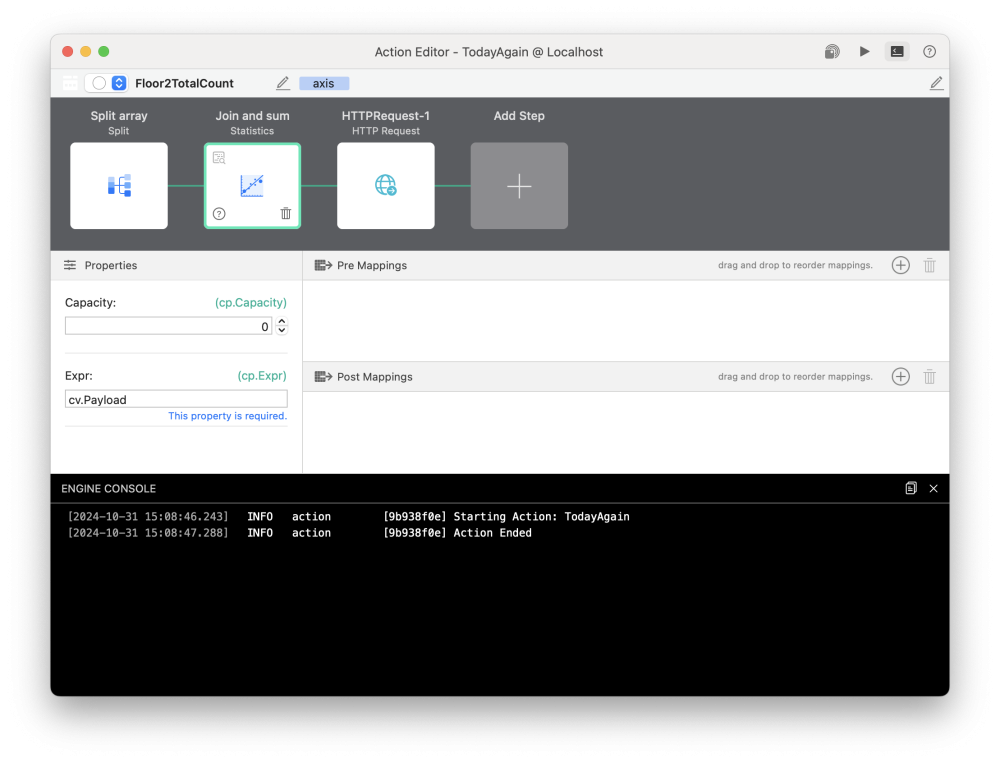Select the Split array step tile

119,186
